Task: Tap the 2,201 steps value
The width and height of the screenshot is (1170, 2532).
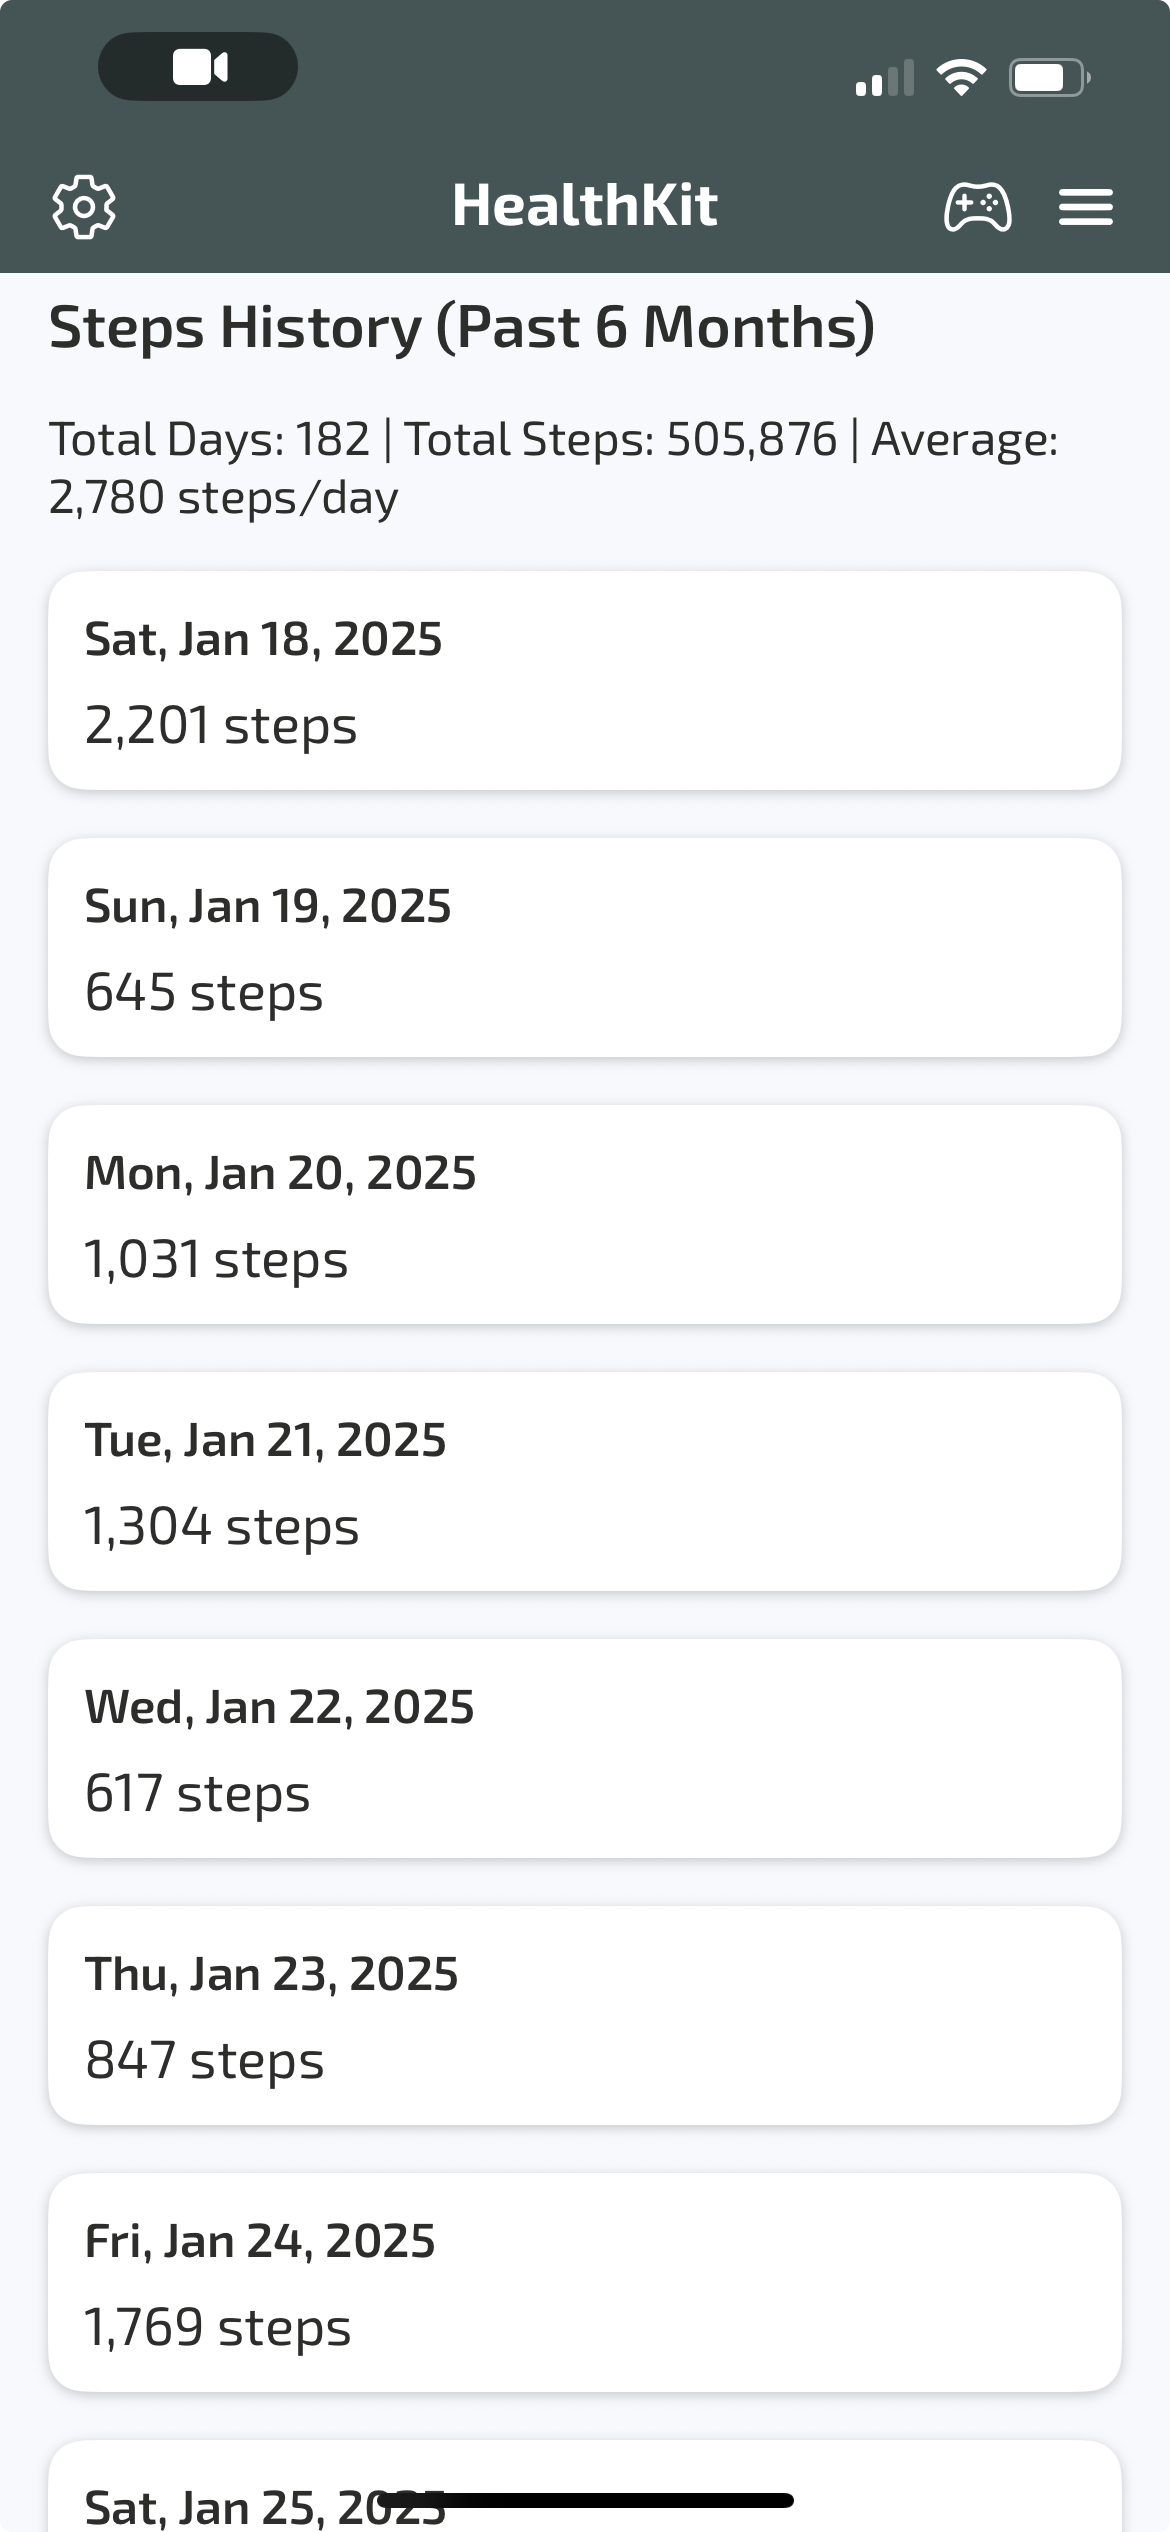Action: pyautogui.click(x=221, y=726)
